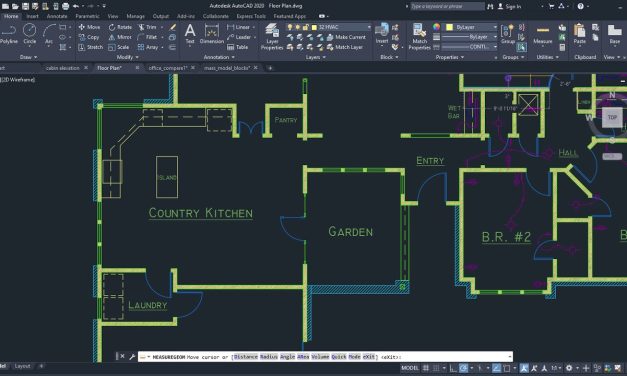Toggle group selection on/off in Groups panel
Image resolution: width=627 pixels, height=376 pixels.
click(521, 47)
